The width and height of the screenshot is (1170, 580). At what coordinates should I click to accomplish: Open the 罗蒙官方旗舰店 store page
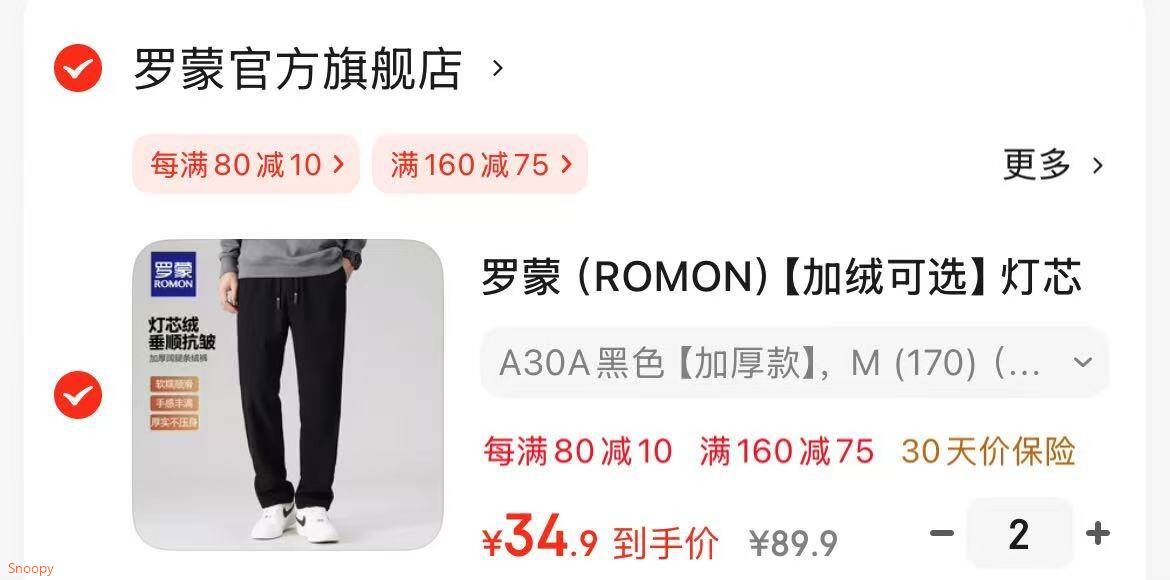click(298, 69)
